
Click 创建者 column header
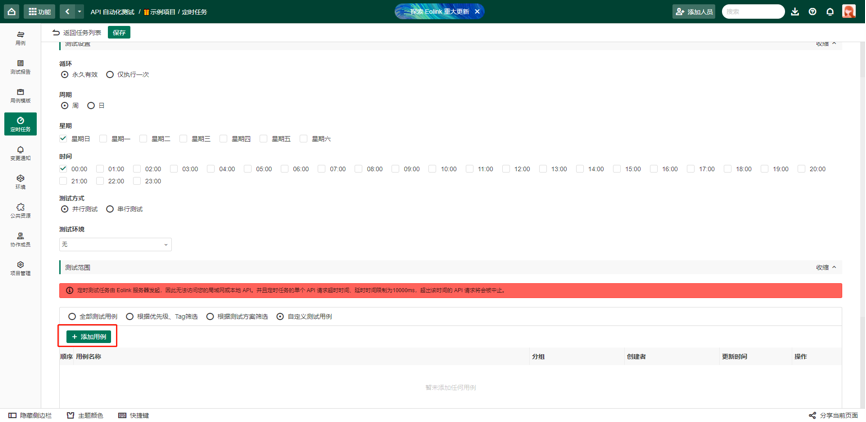pos(636,357)
